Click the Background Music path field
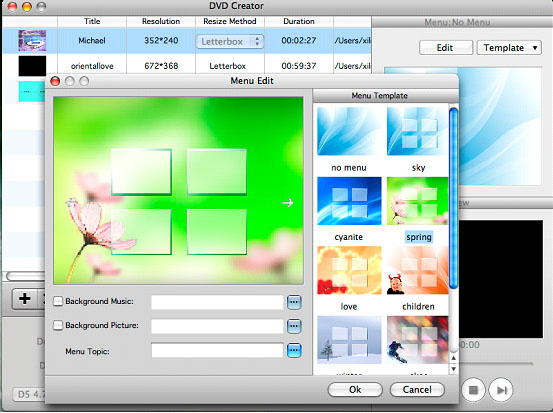Screen dimensions: 553x413 [x=217, y=302]
